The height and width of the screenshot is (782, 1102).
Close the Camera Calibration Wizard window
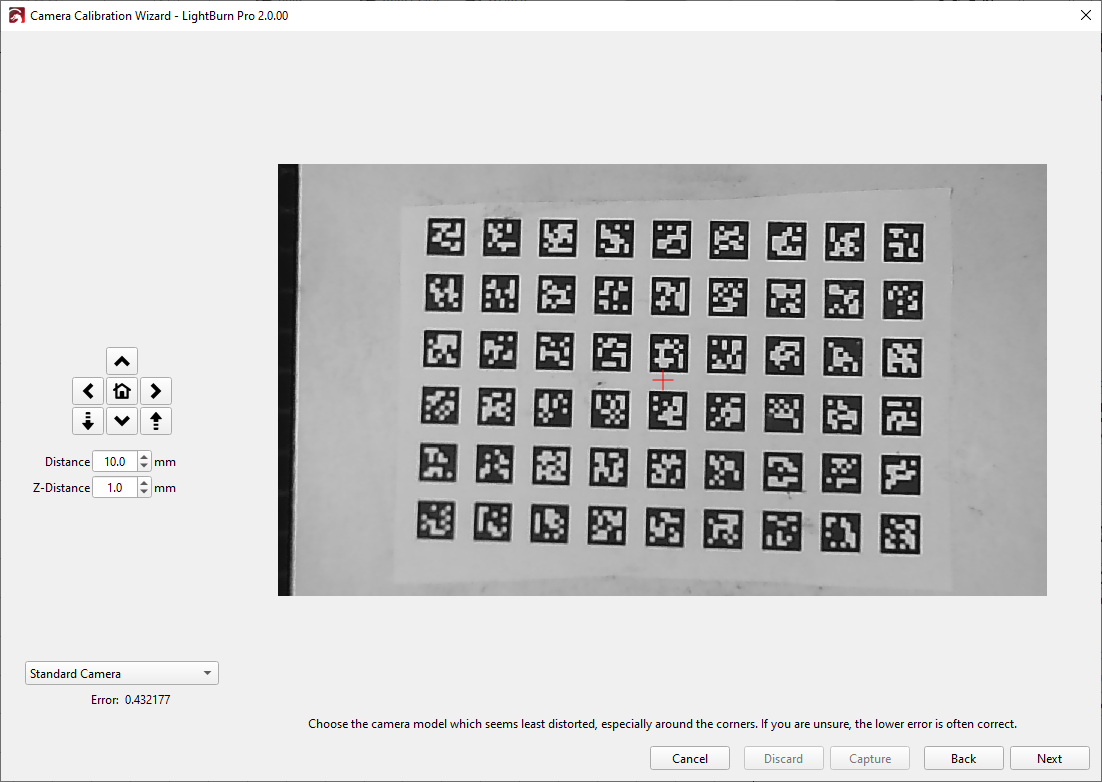[x=1085, y=16]
